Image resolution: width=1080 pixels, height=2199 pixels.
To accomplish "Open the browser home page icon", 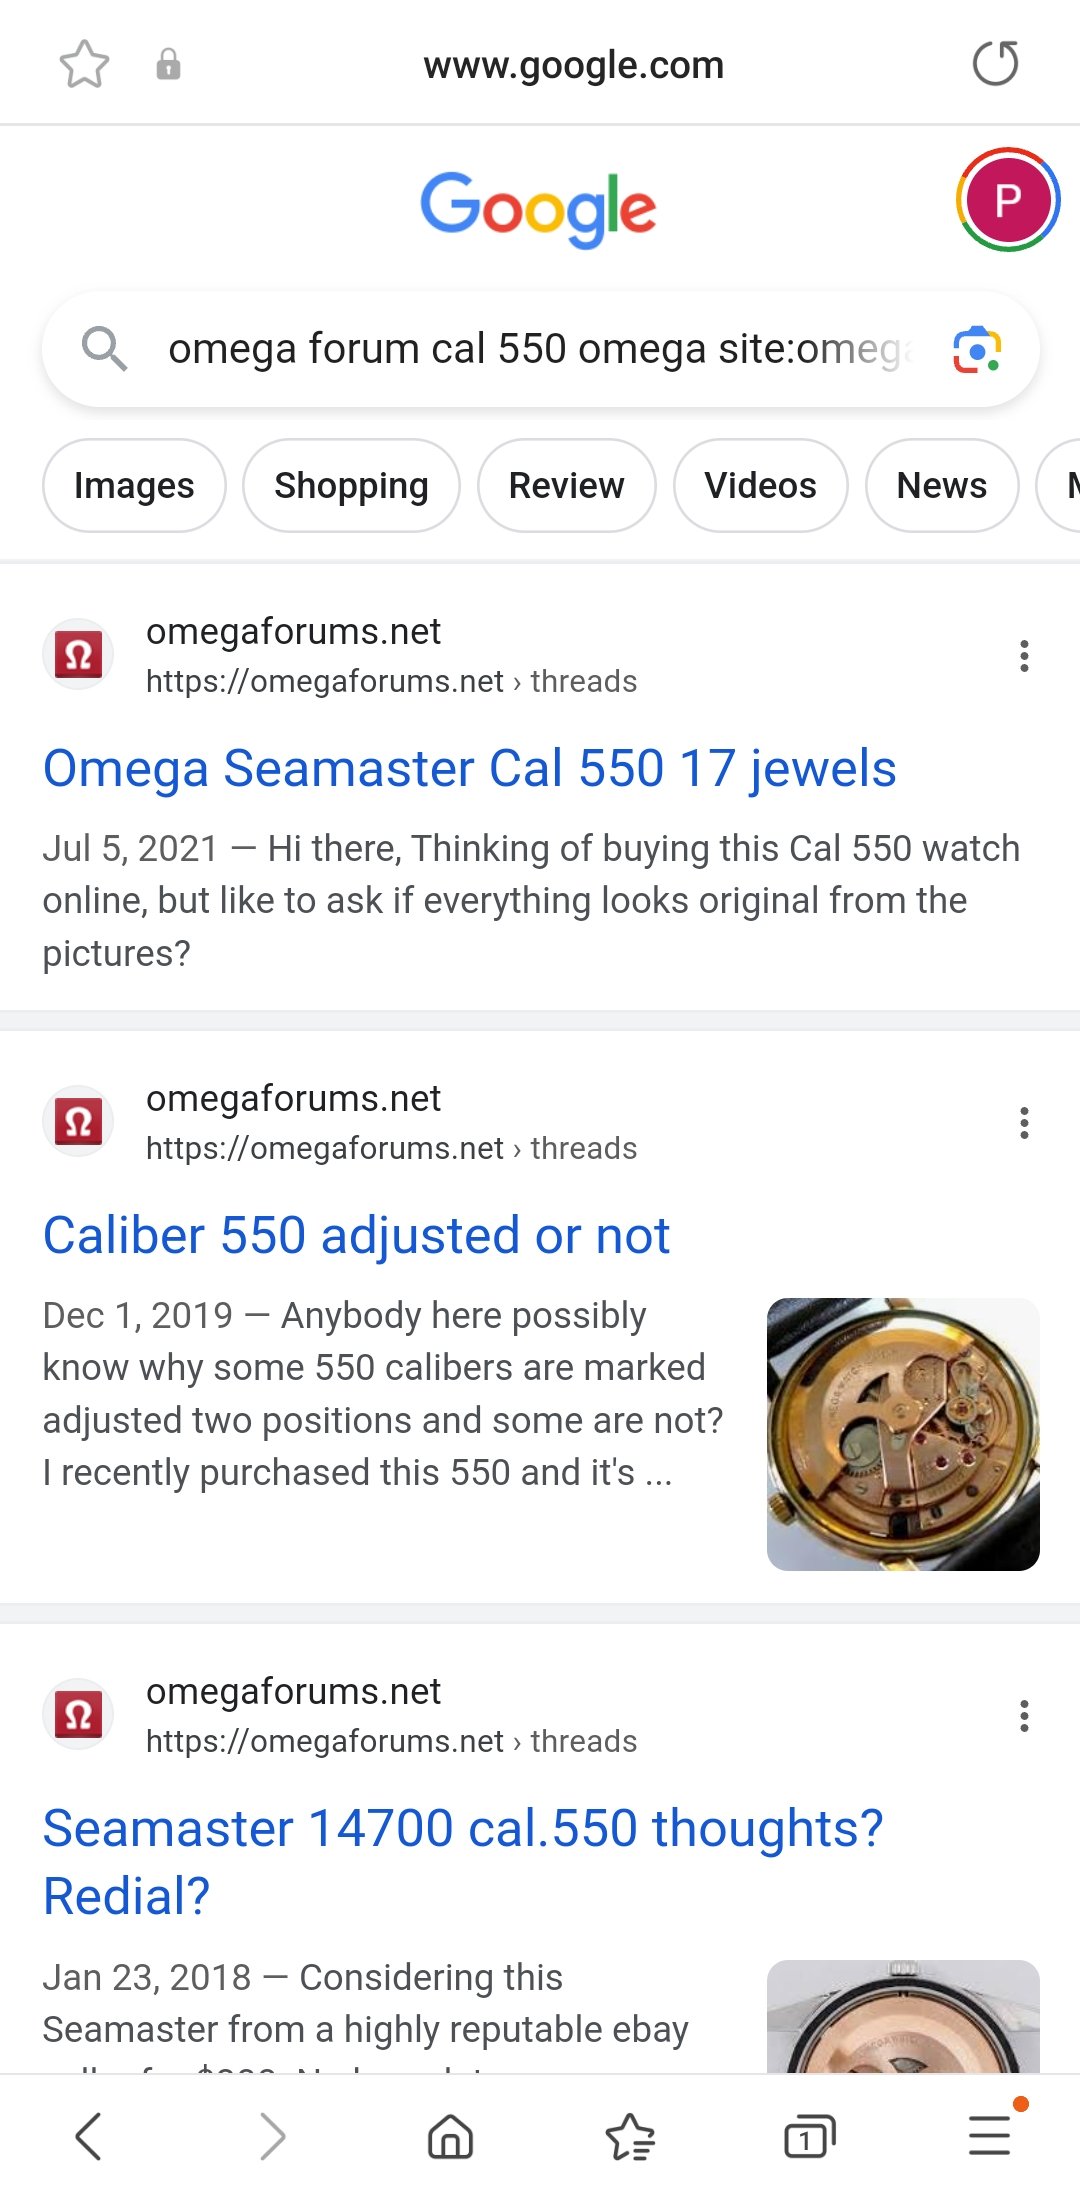I will (450, 2137).
